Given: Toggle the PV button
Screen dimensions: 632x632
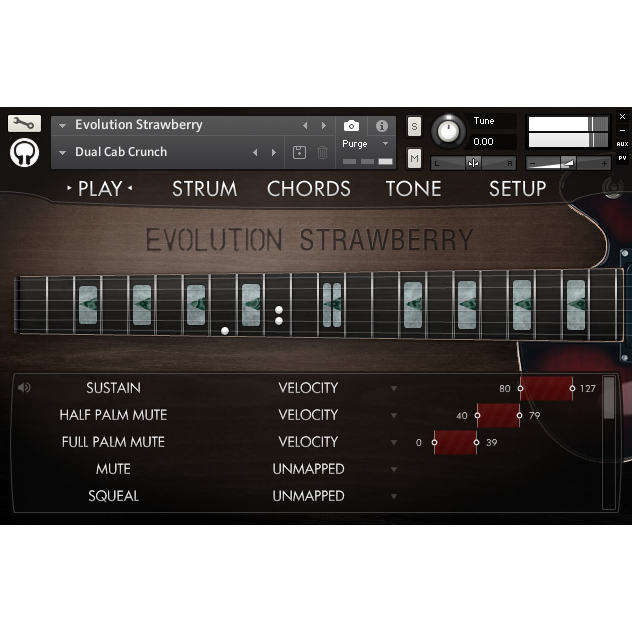Looking at the screenshot, I should (622, 158).
